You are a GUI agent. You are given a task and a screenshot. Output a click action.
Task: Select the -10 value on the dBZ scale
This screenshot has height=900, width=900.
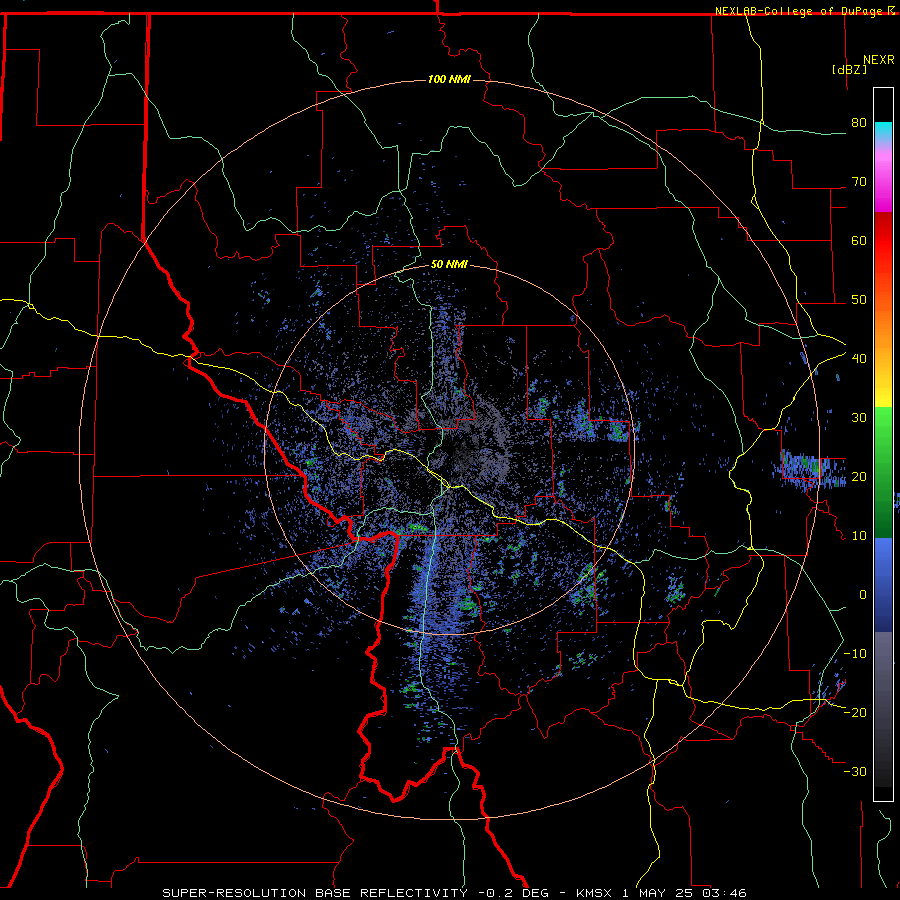855,653
